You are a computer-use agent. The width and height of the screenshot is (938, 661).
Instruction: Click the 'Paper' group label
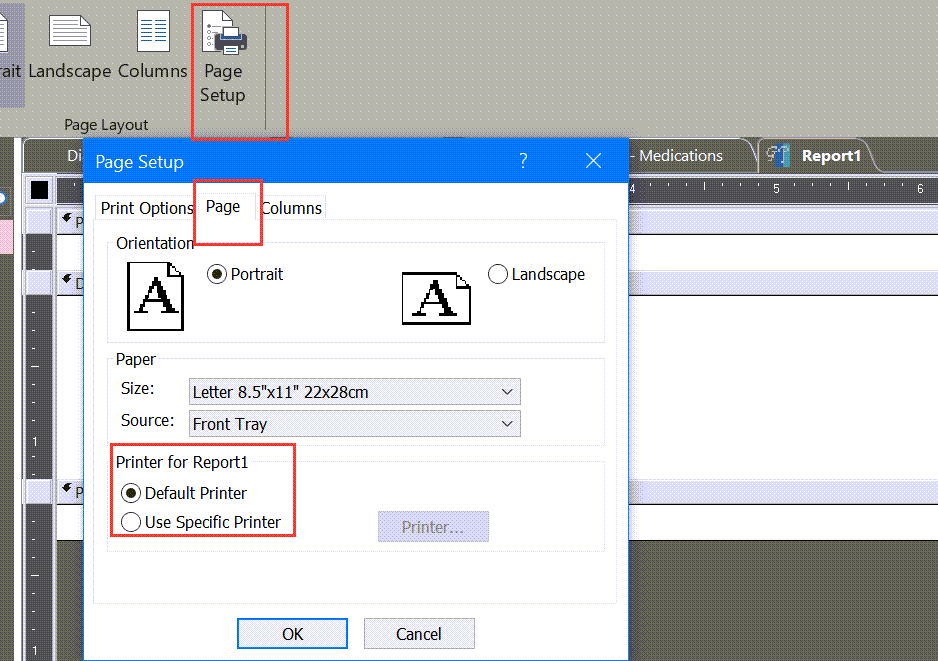click(x=136, y=360)
